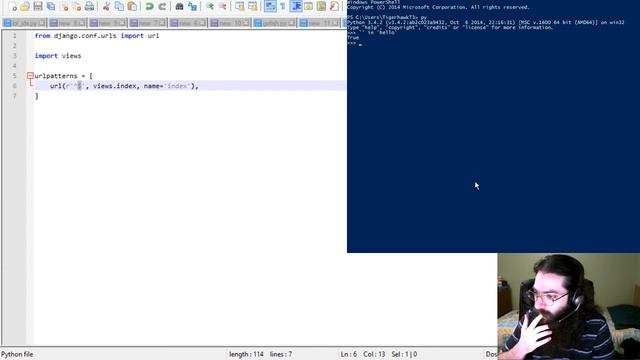Click 'True' output in PowerShell window
This screenshot has height=360, width=640.
point(353,38)
